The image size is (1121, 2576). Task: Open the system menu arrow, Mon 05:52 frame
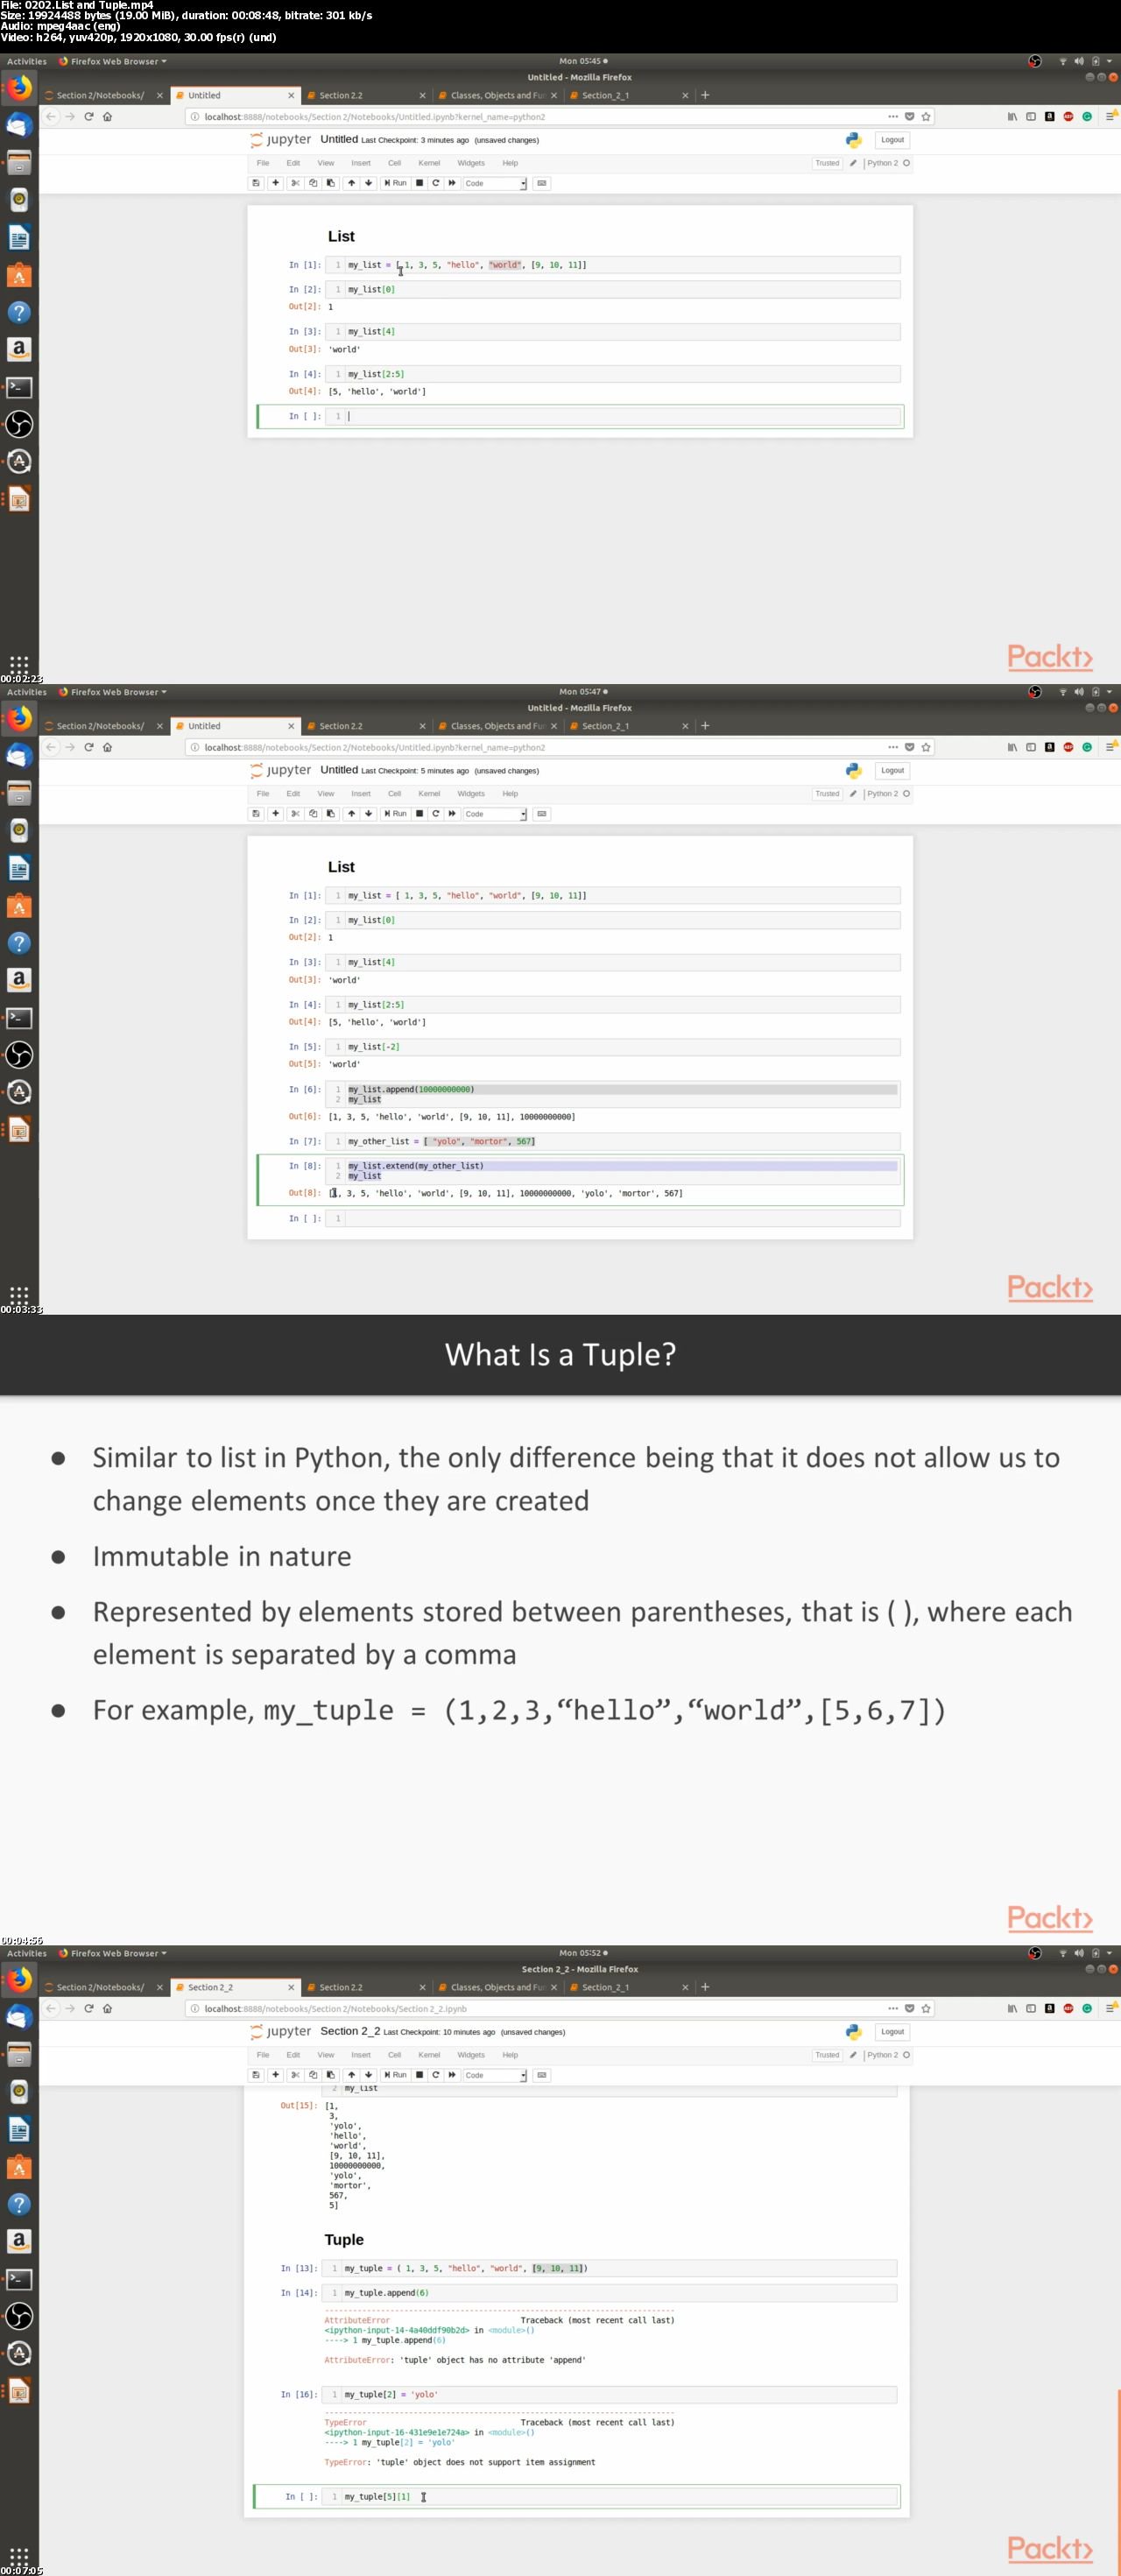(x=1109, y=1953)
